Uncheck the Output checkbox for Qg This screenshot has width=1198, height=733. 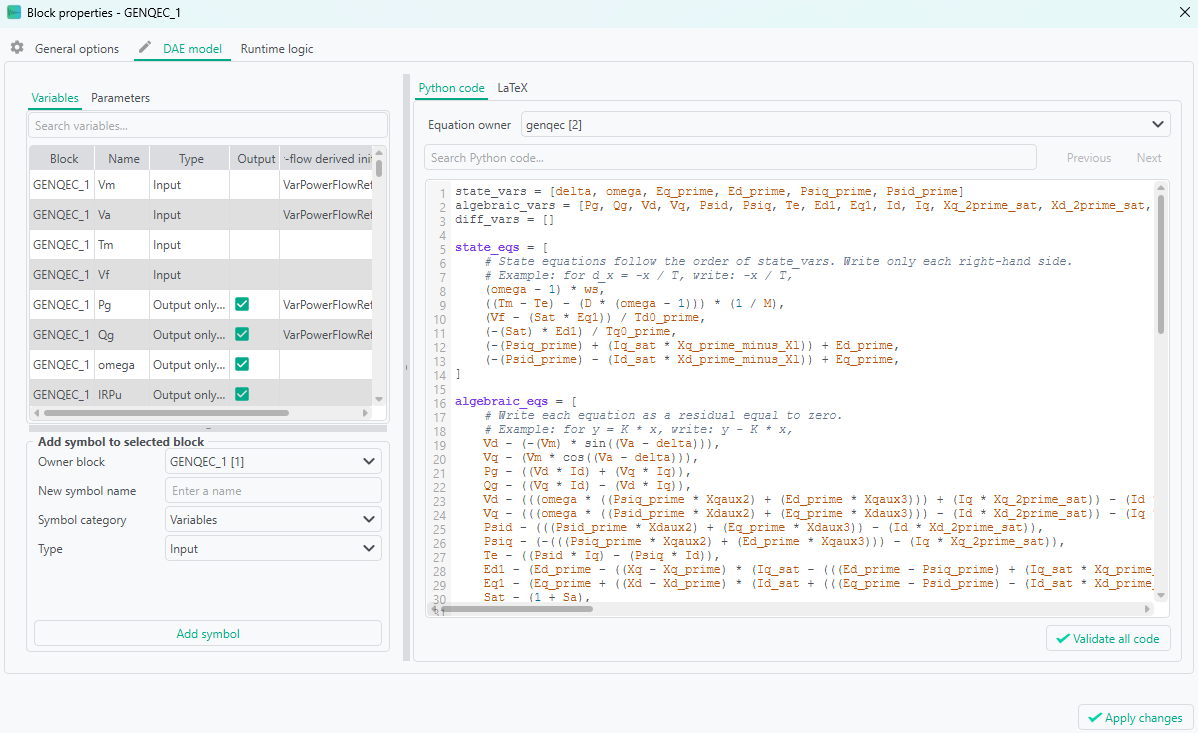pos(242,334)
